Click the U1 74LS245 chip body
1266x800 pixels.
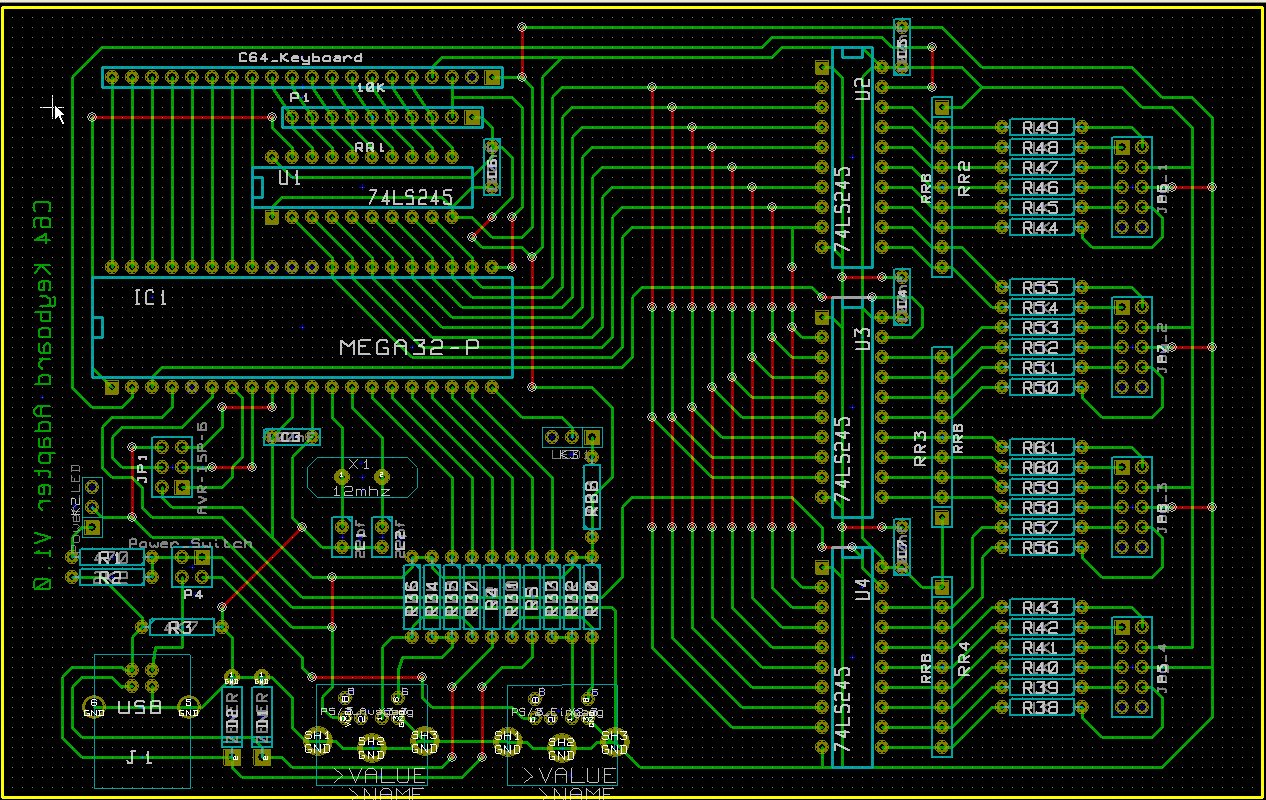pyautogui.click(x=360, y=186)
